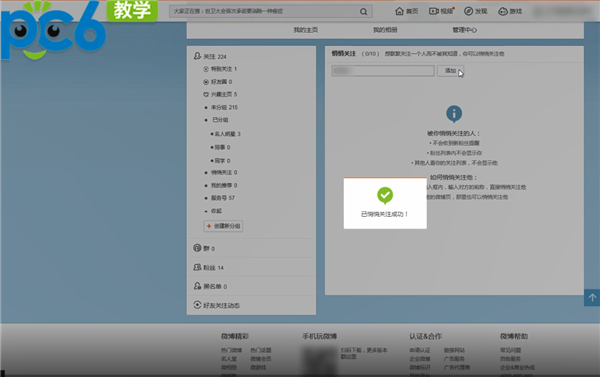The image size is (600, 377).
Task: Click the nickname input field beside 添加
Action: point(383,71)
